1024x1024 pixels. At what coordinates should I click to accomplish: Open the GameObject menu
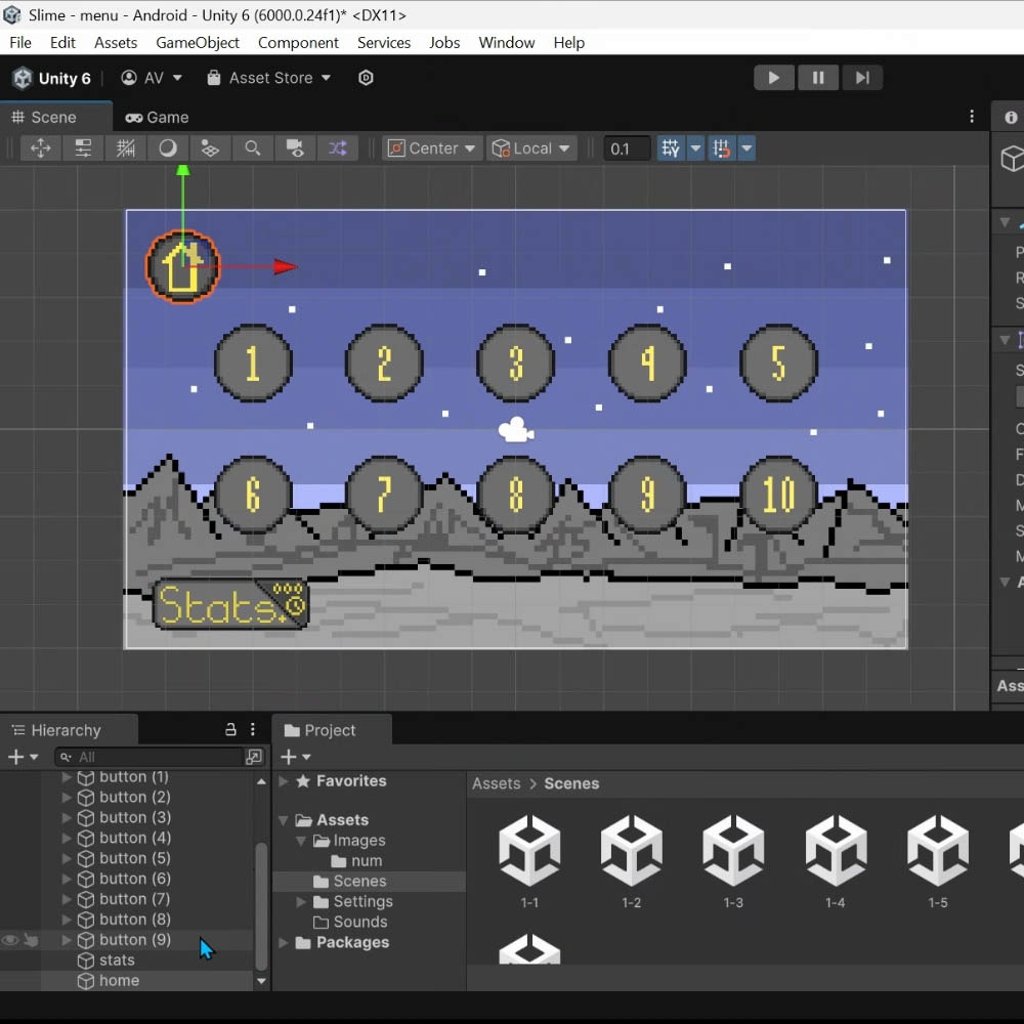pos(197,42)
